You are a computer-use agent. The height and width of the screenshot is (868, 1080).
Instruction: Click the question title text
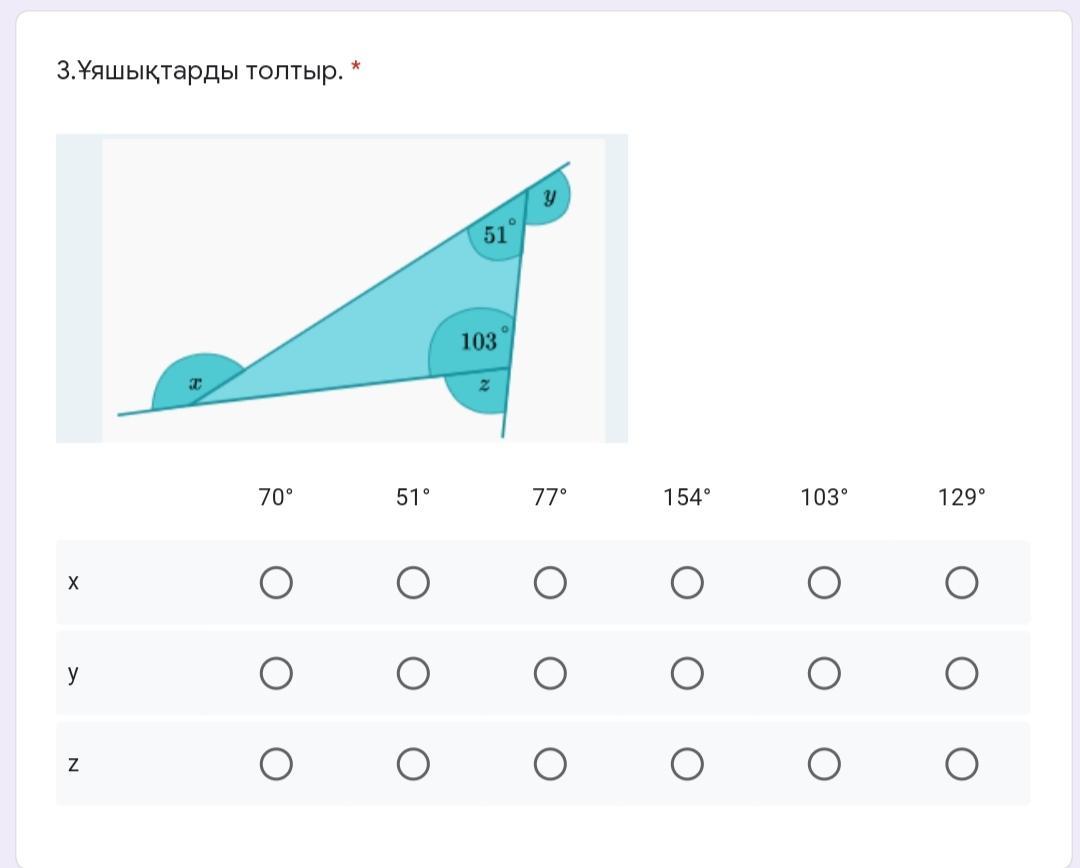point(200,70)
